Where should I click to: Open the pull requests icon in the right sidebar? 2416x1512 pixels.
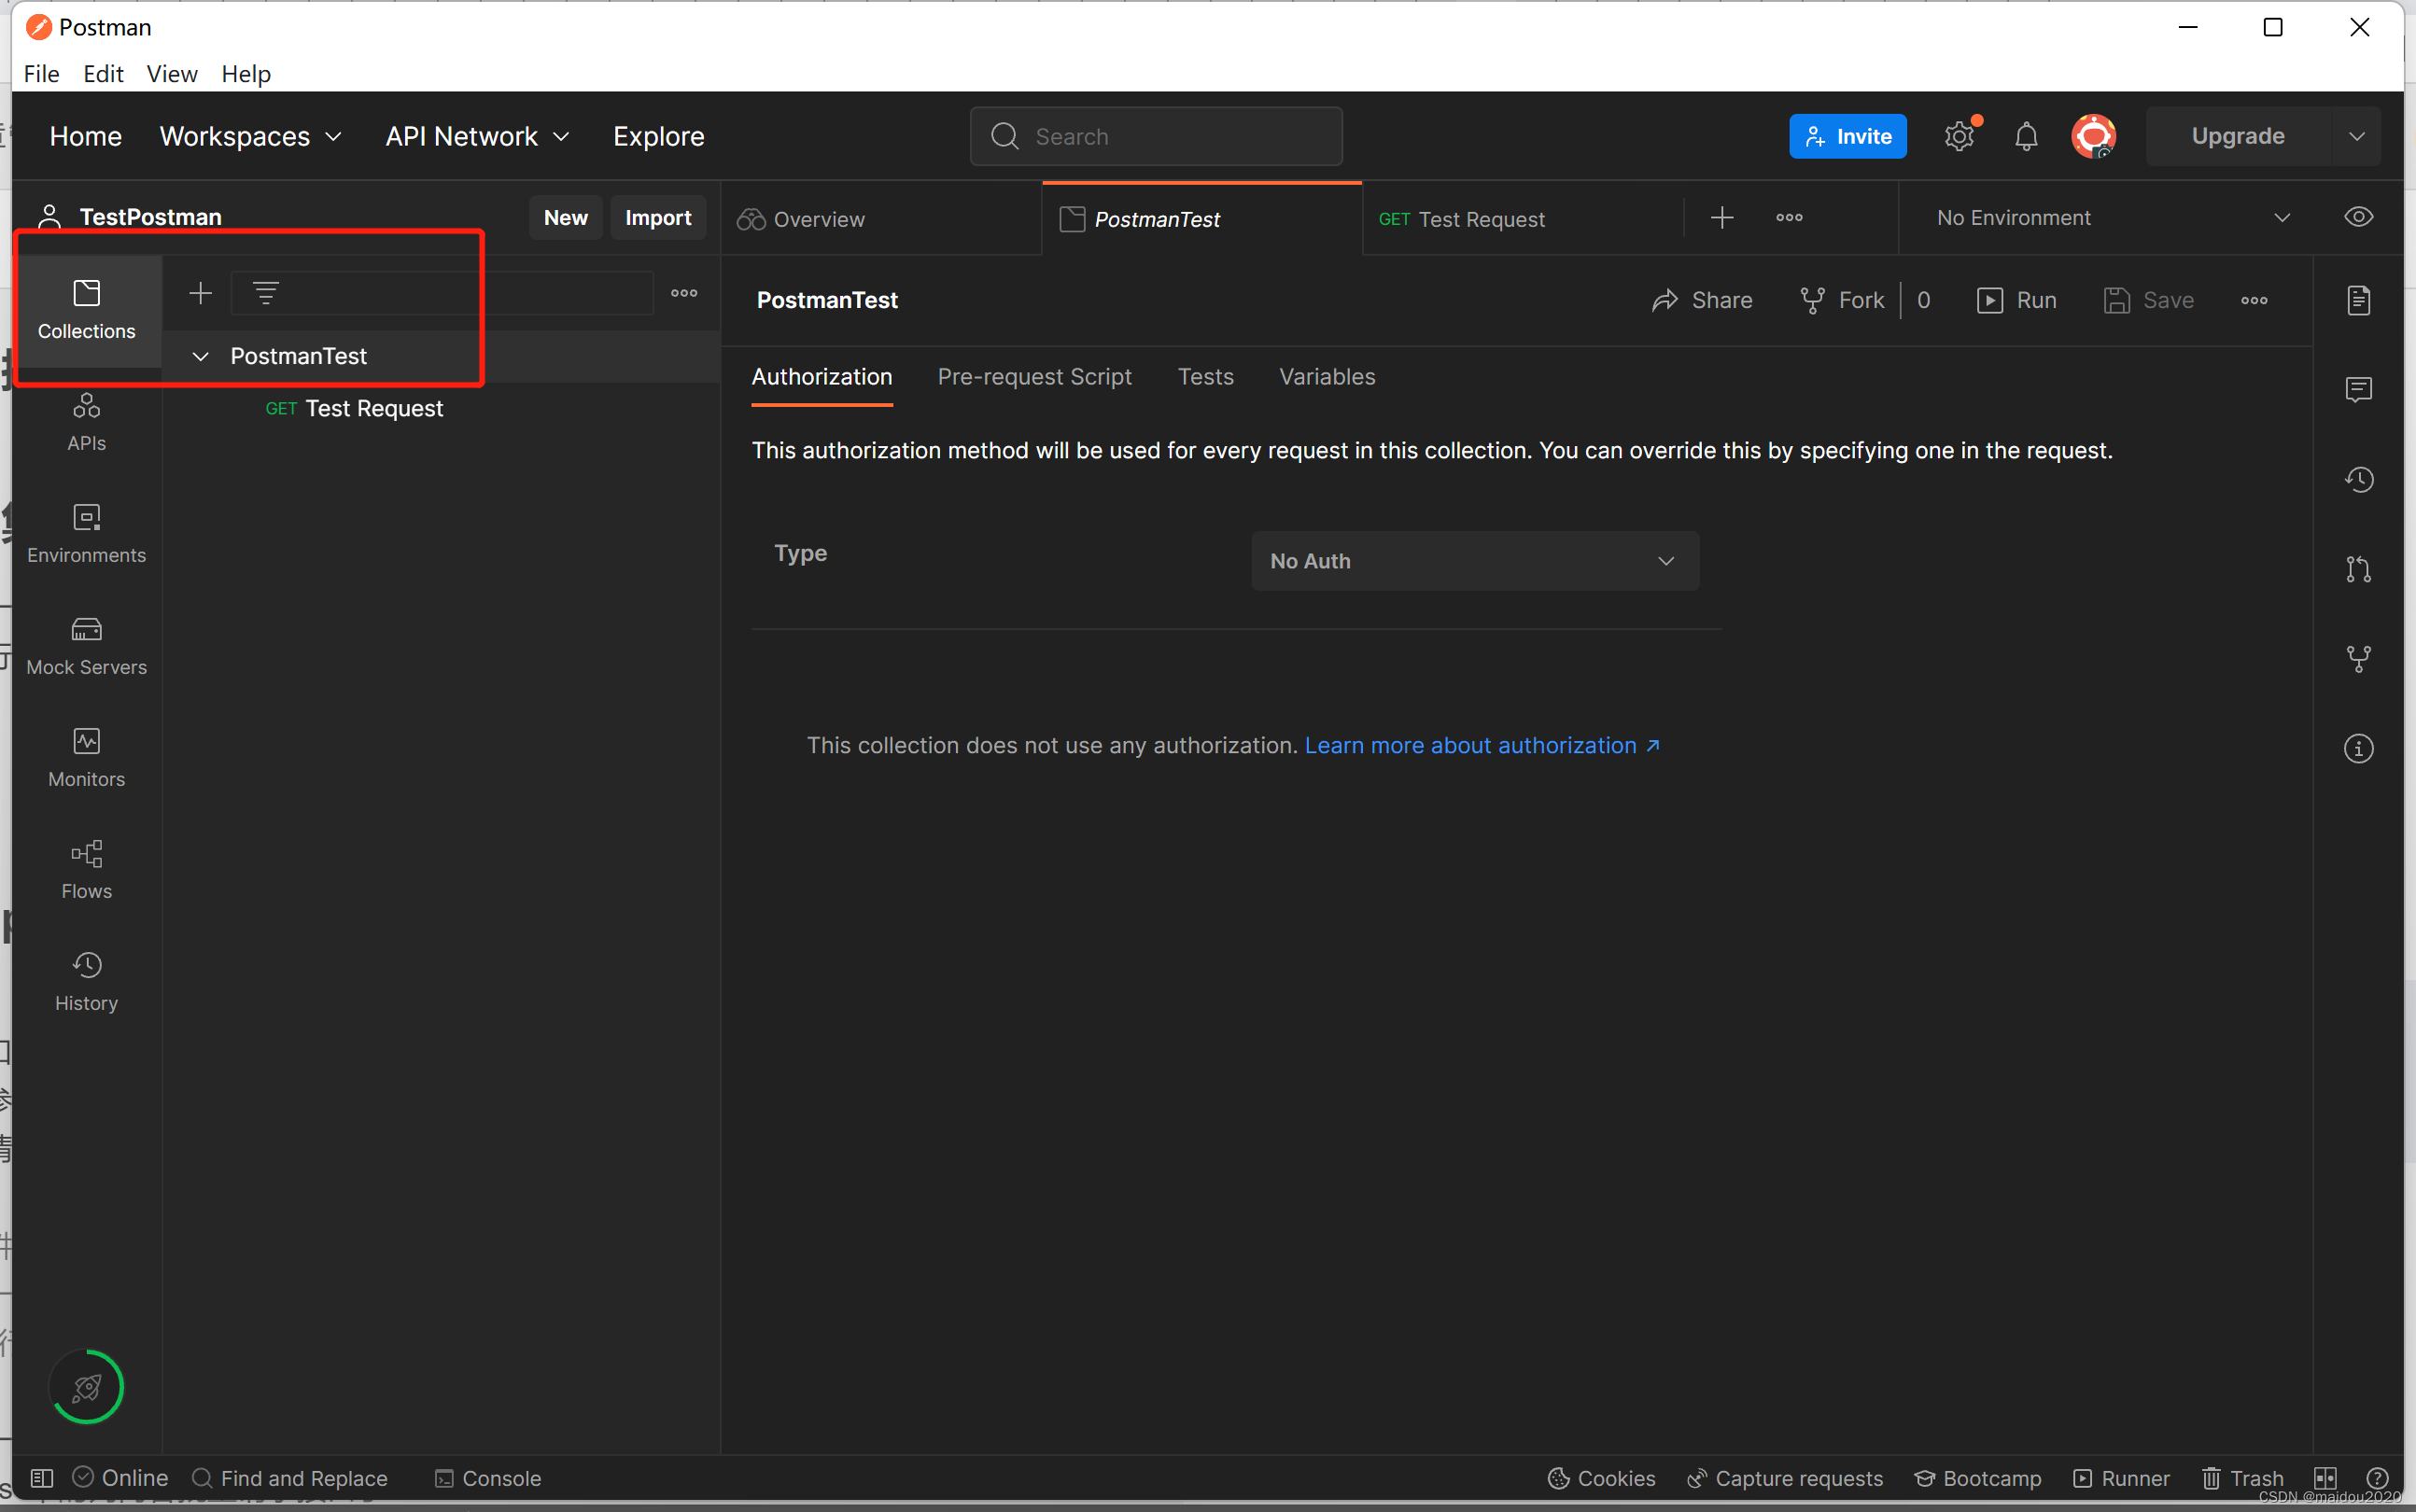(x=2358, y=569)
